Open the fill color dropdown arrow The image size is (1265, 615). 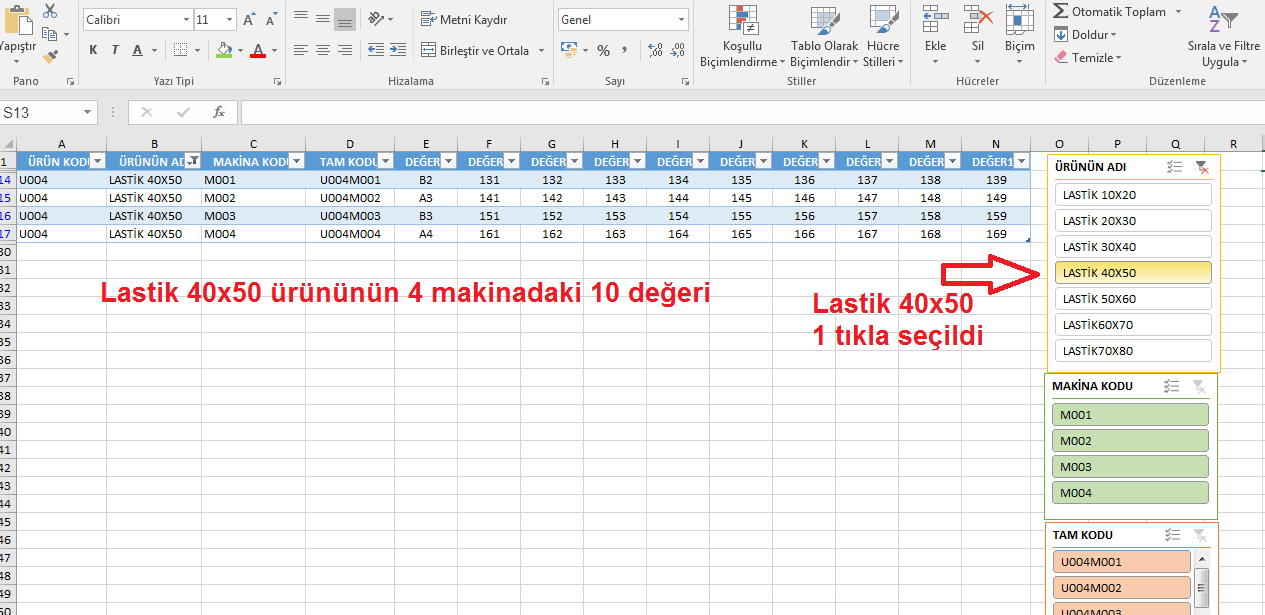(x=241, y=50)
